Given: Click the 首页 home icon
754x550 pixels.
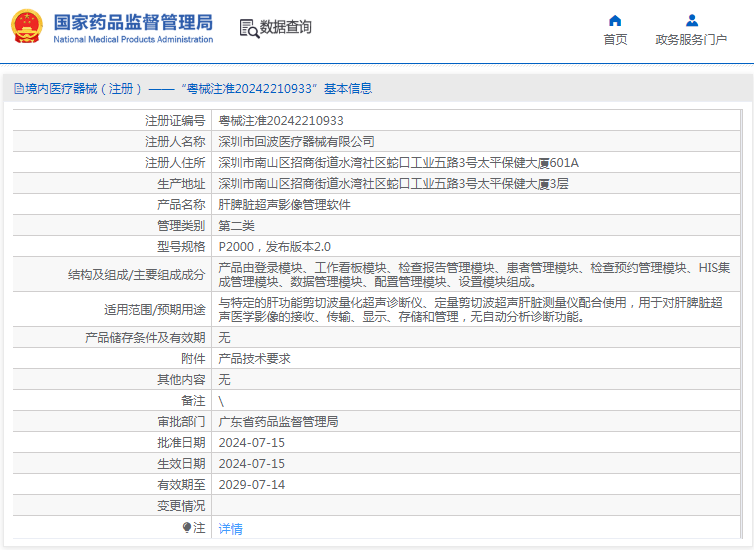Looking at the screenshot, I should coord(615,20).
